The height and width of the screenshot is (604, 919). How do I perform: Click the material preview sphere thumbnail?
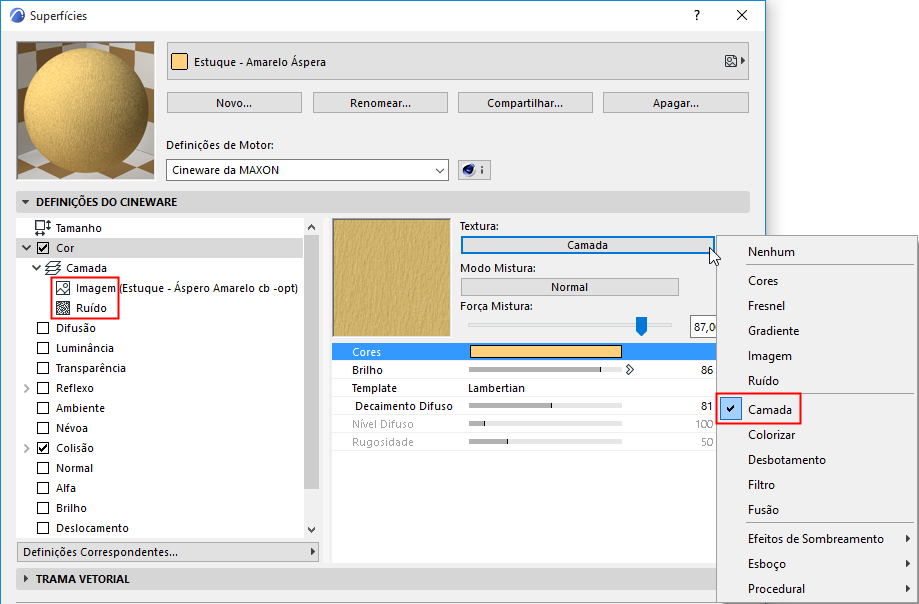point(85,110)
